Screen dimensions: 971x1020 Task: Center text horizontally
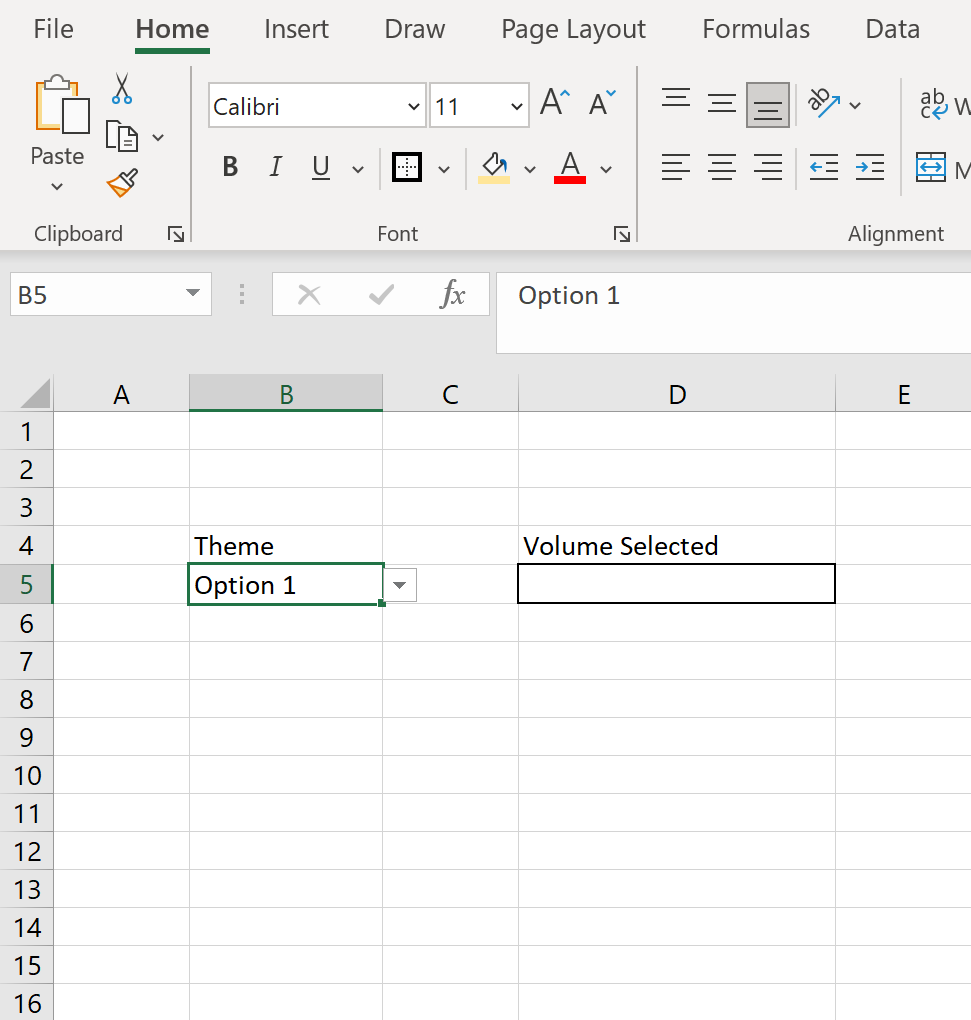point(722,167)
